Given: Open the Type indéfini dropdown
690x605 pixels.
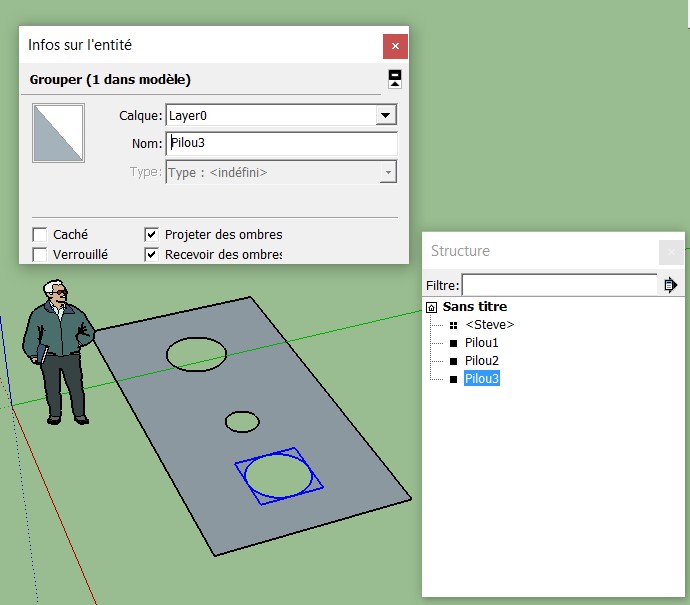Looking at the screenshot, I should [387, 172].
